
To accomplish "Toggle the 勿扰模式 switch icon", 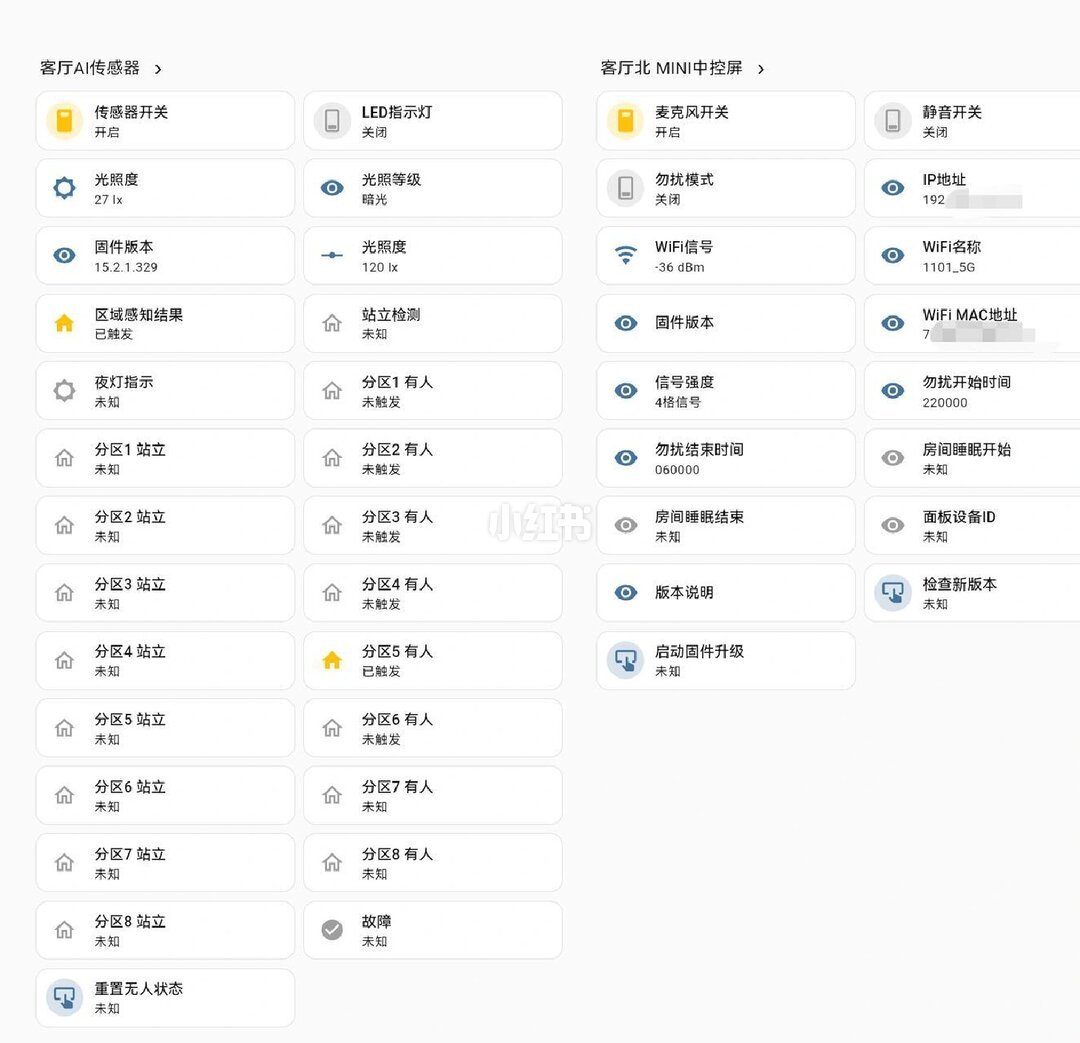I will click(x=625, y=188).
